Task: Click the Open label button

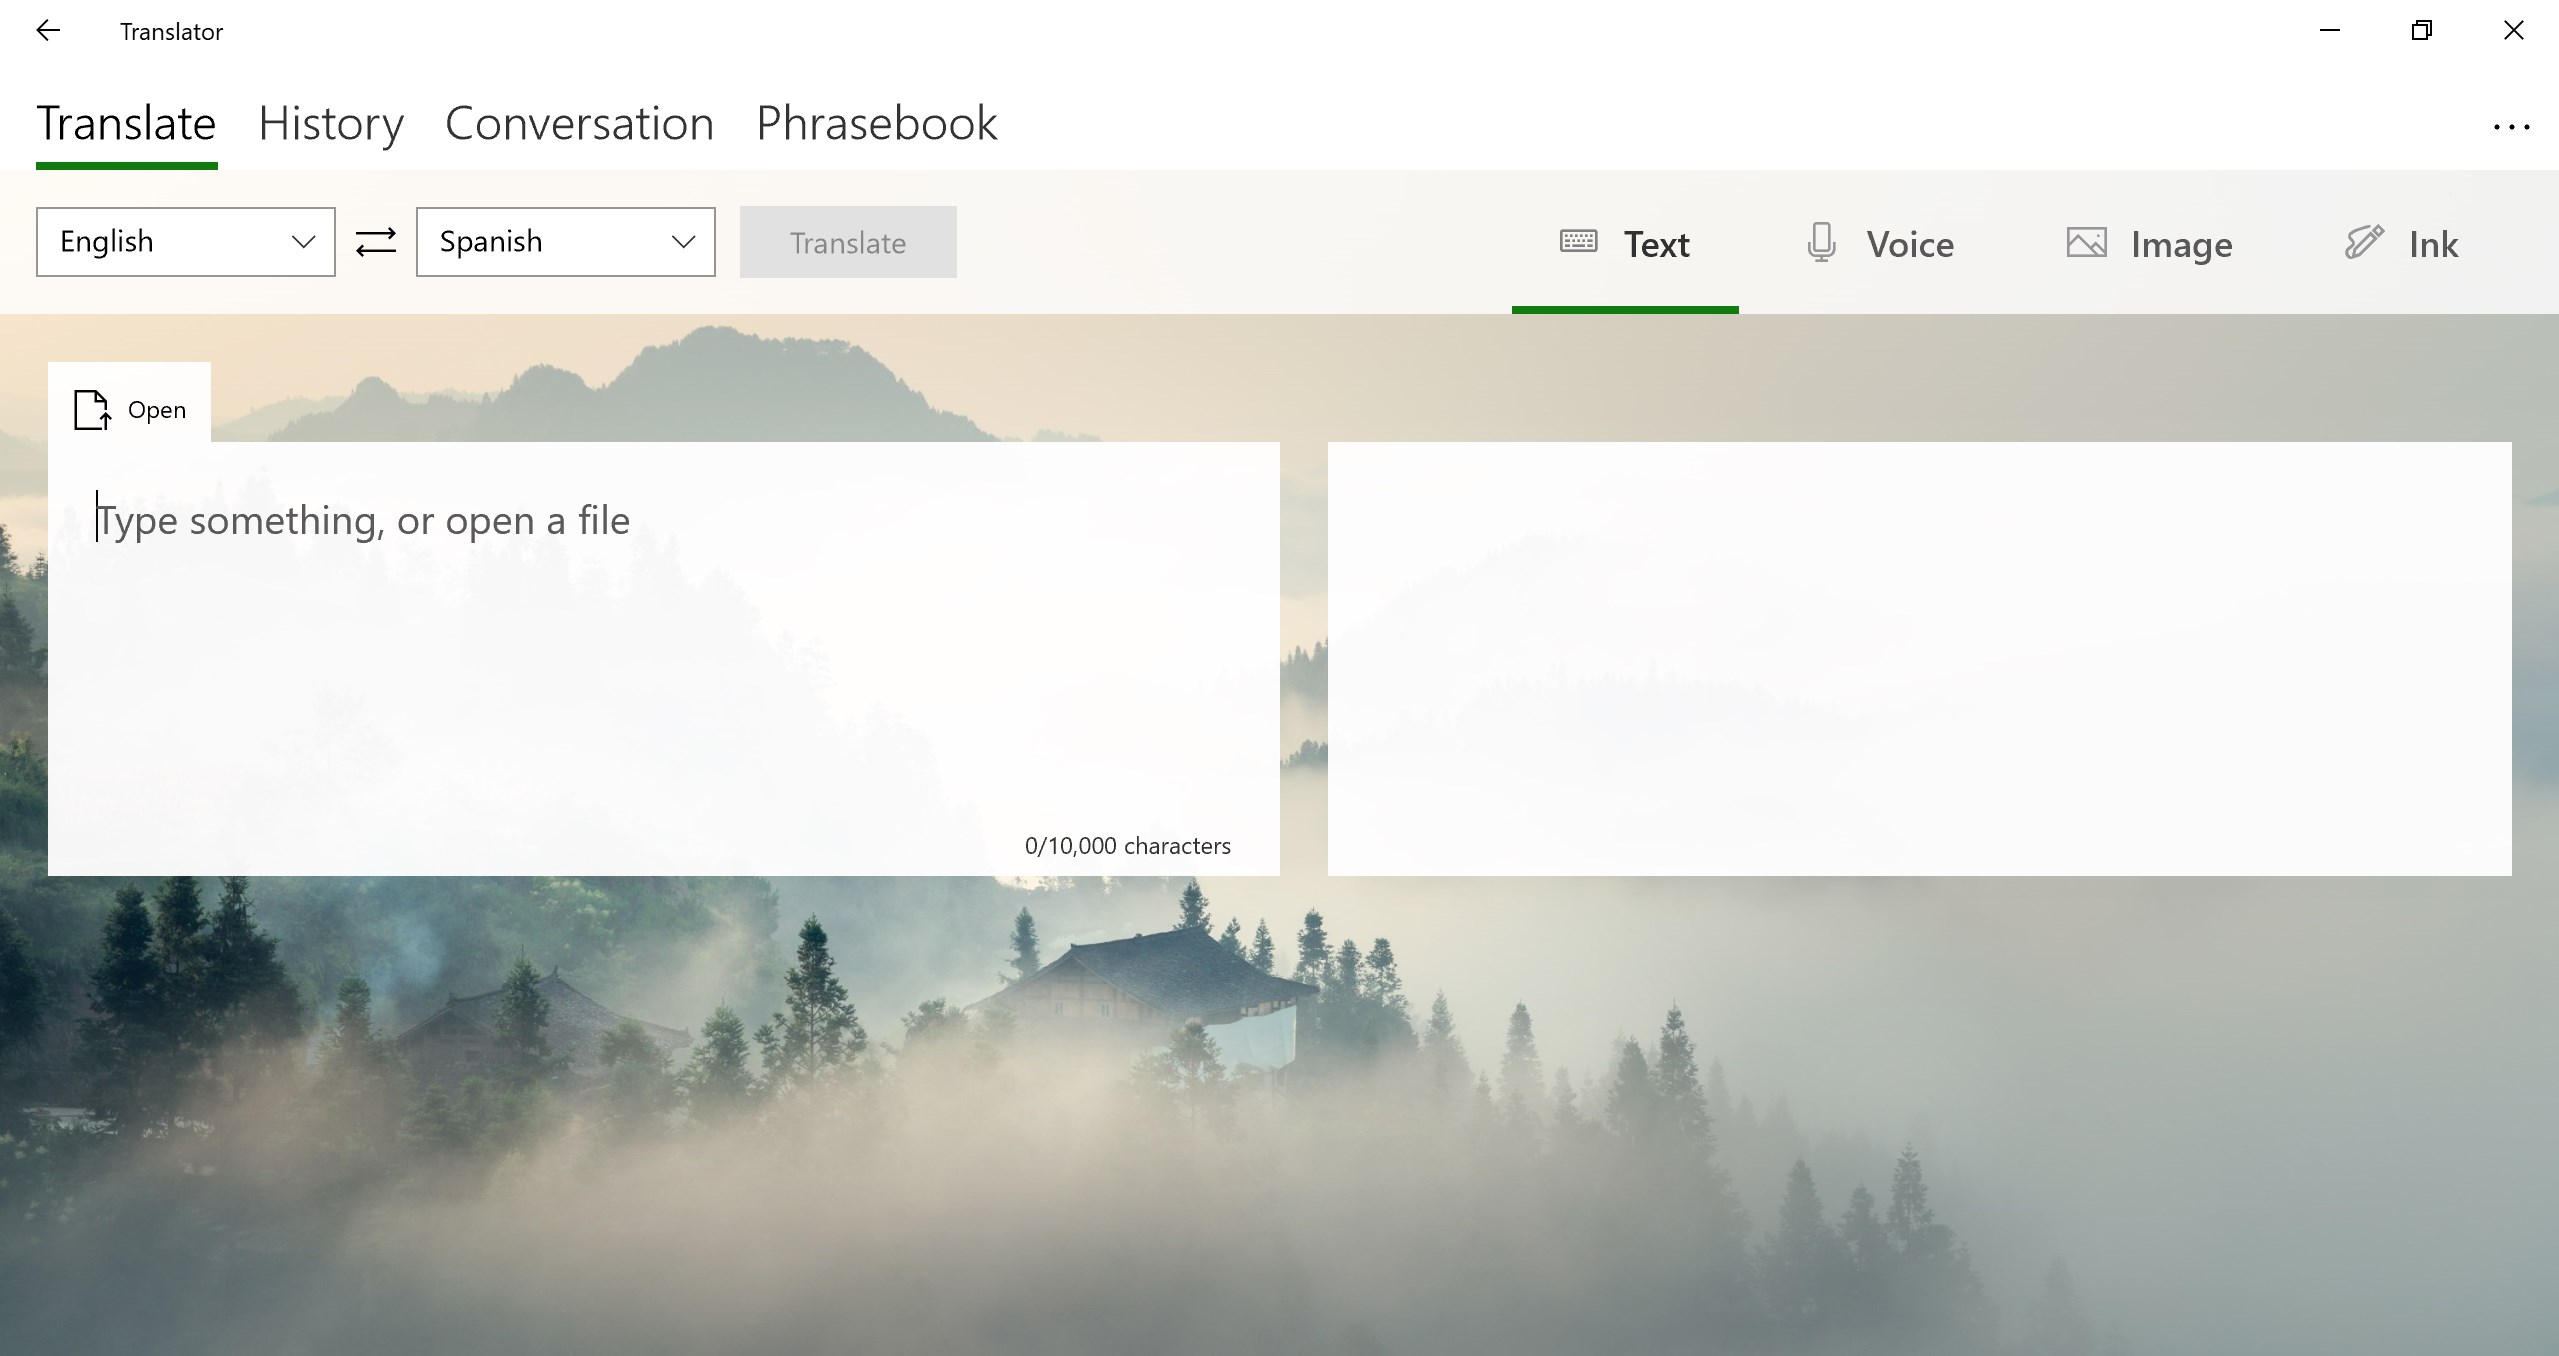Action: [157, 410]
